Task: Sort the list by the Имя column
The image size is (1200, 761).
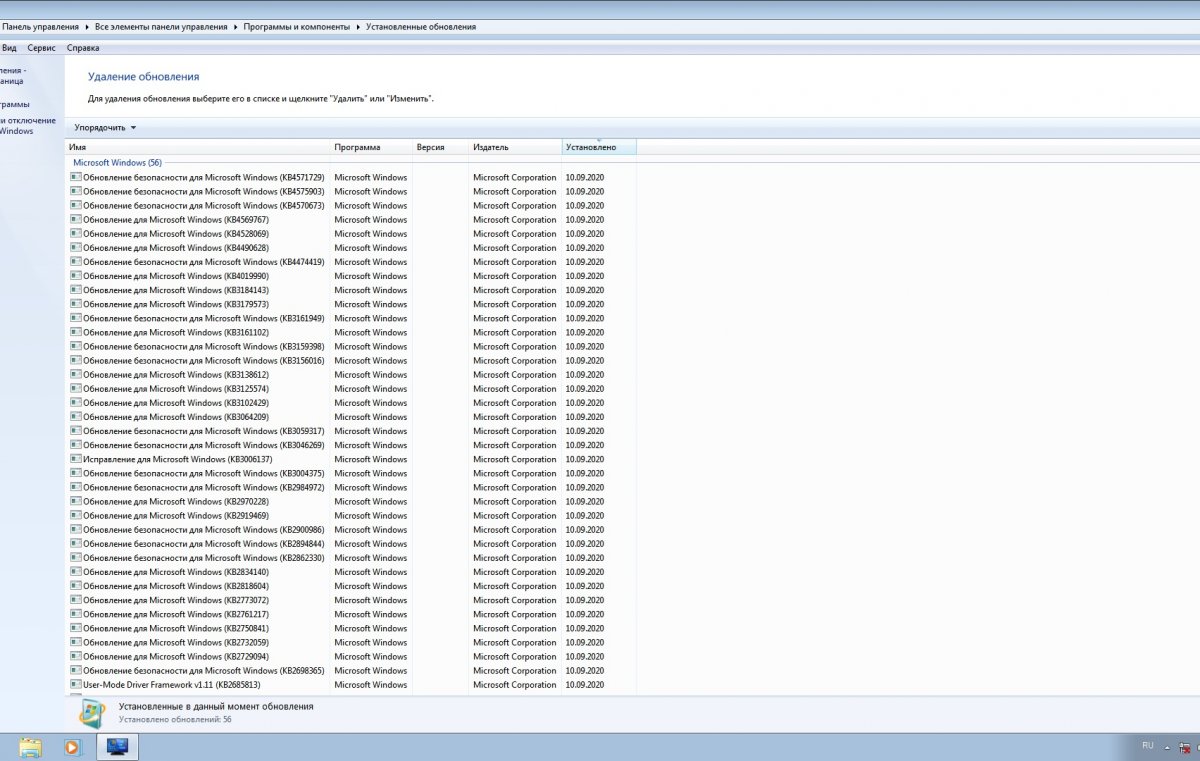Action: pyautogui.click(x=197, y=147)
